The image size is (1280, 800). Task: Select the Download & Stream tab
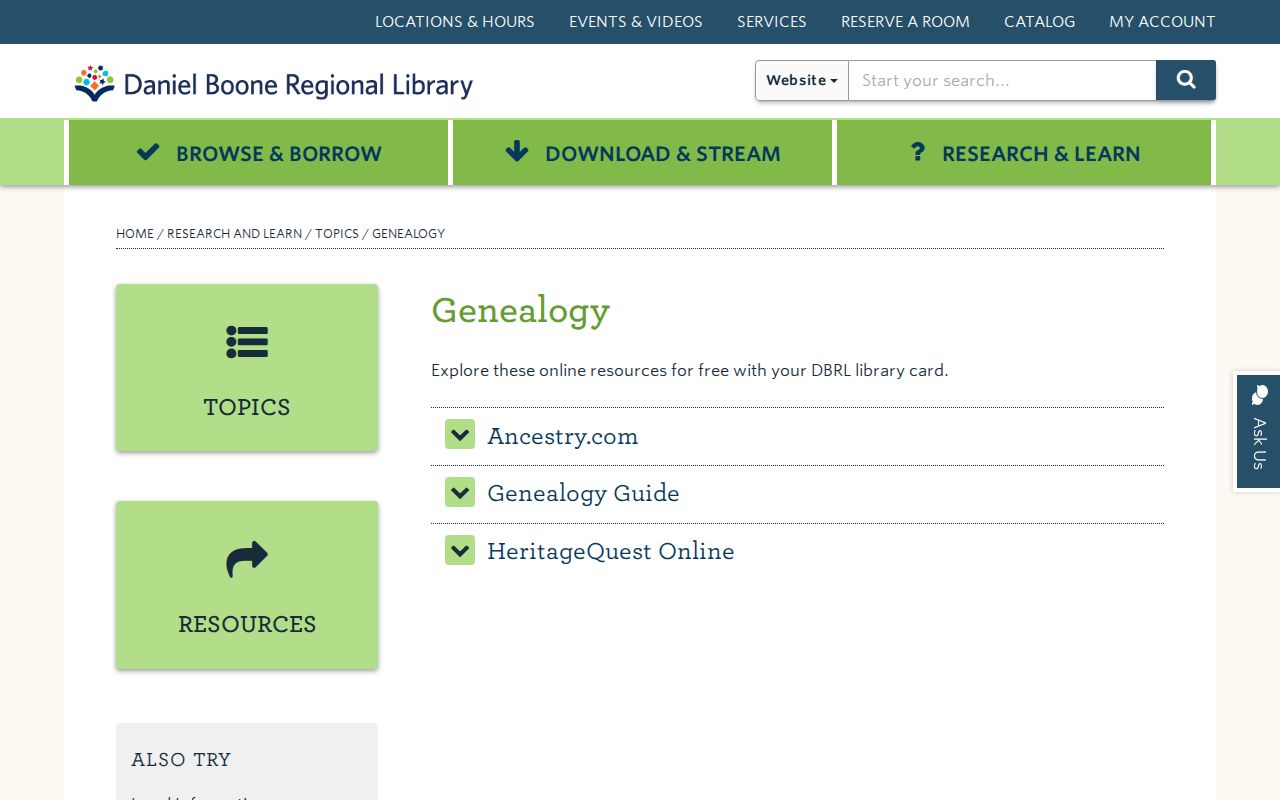[643, 153]
